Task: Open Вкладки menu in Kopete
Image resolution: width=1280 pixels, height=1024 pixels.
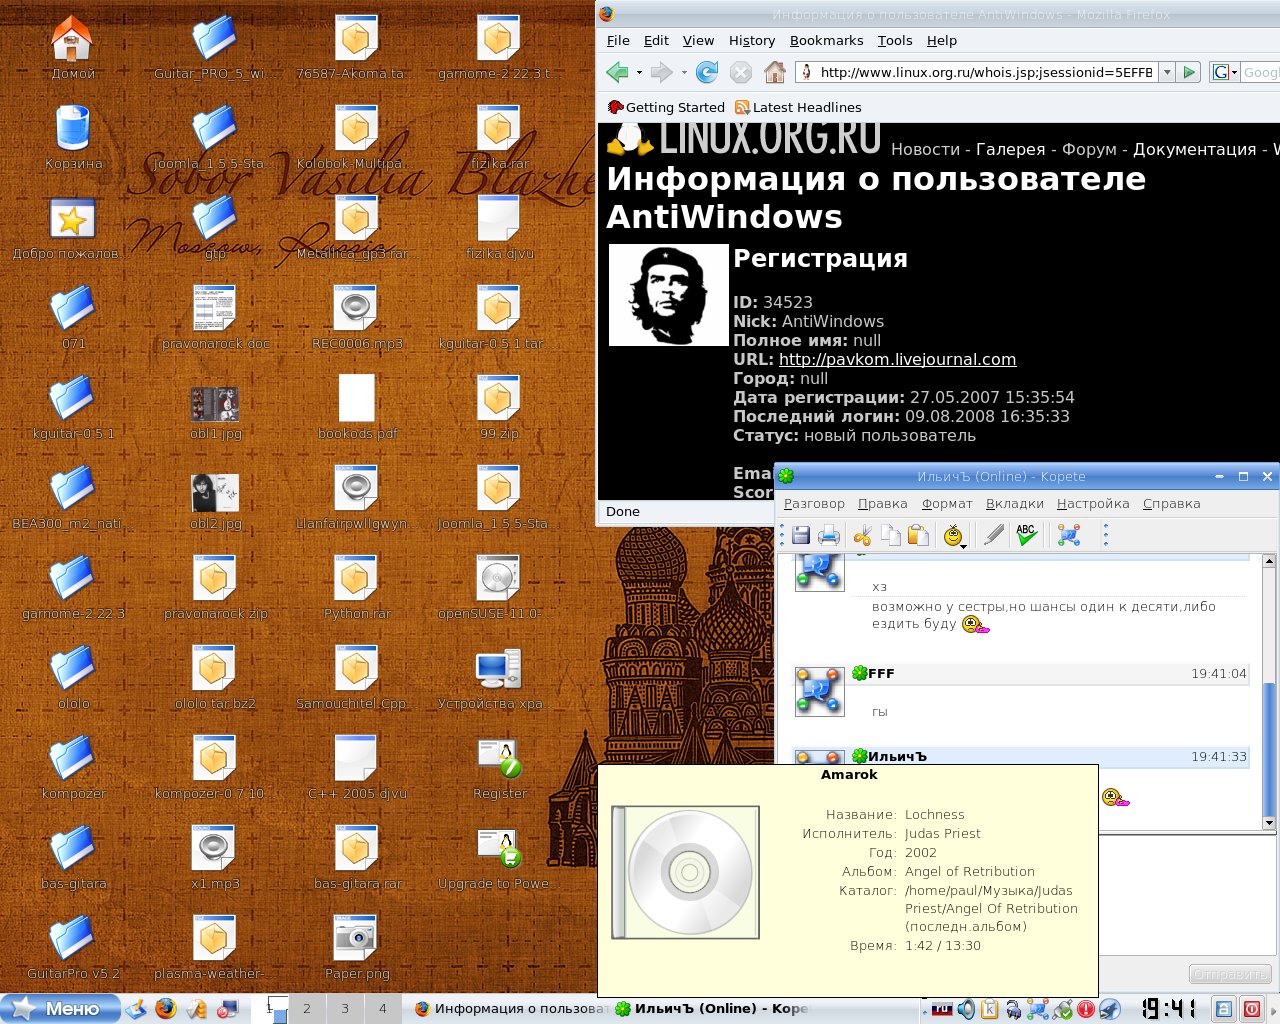Action: pyautogui.click(x=1015, y=504)
